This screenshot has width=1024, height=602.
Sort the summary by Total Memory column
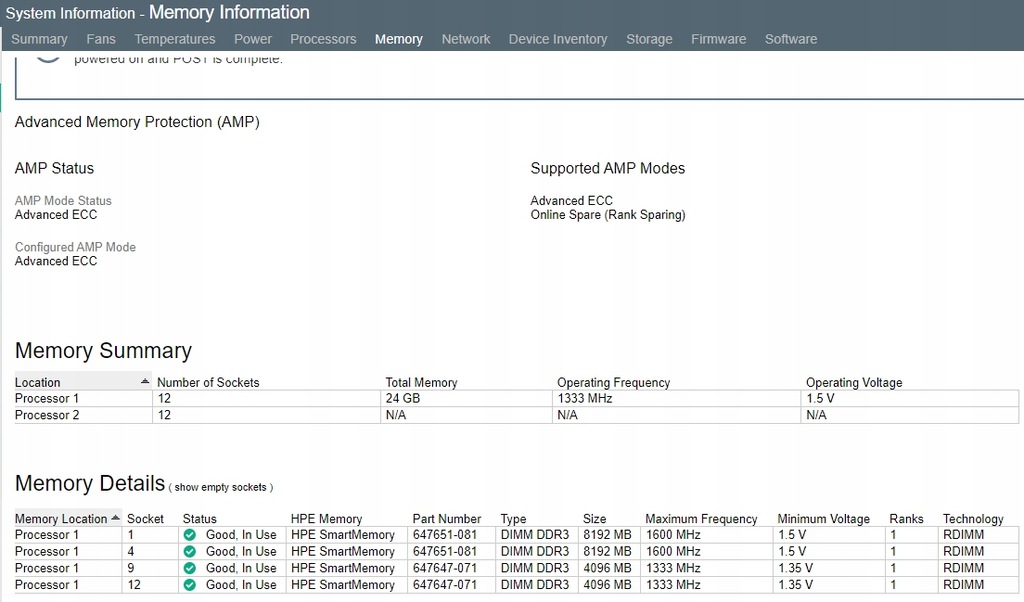click(x=421, y=382)
